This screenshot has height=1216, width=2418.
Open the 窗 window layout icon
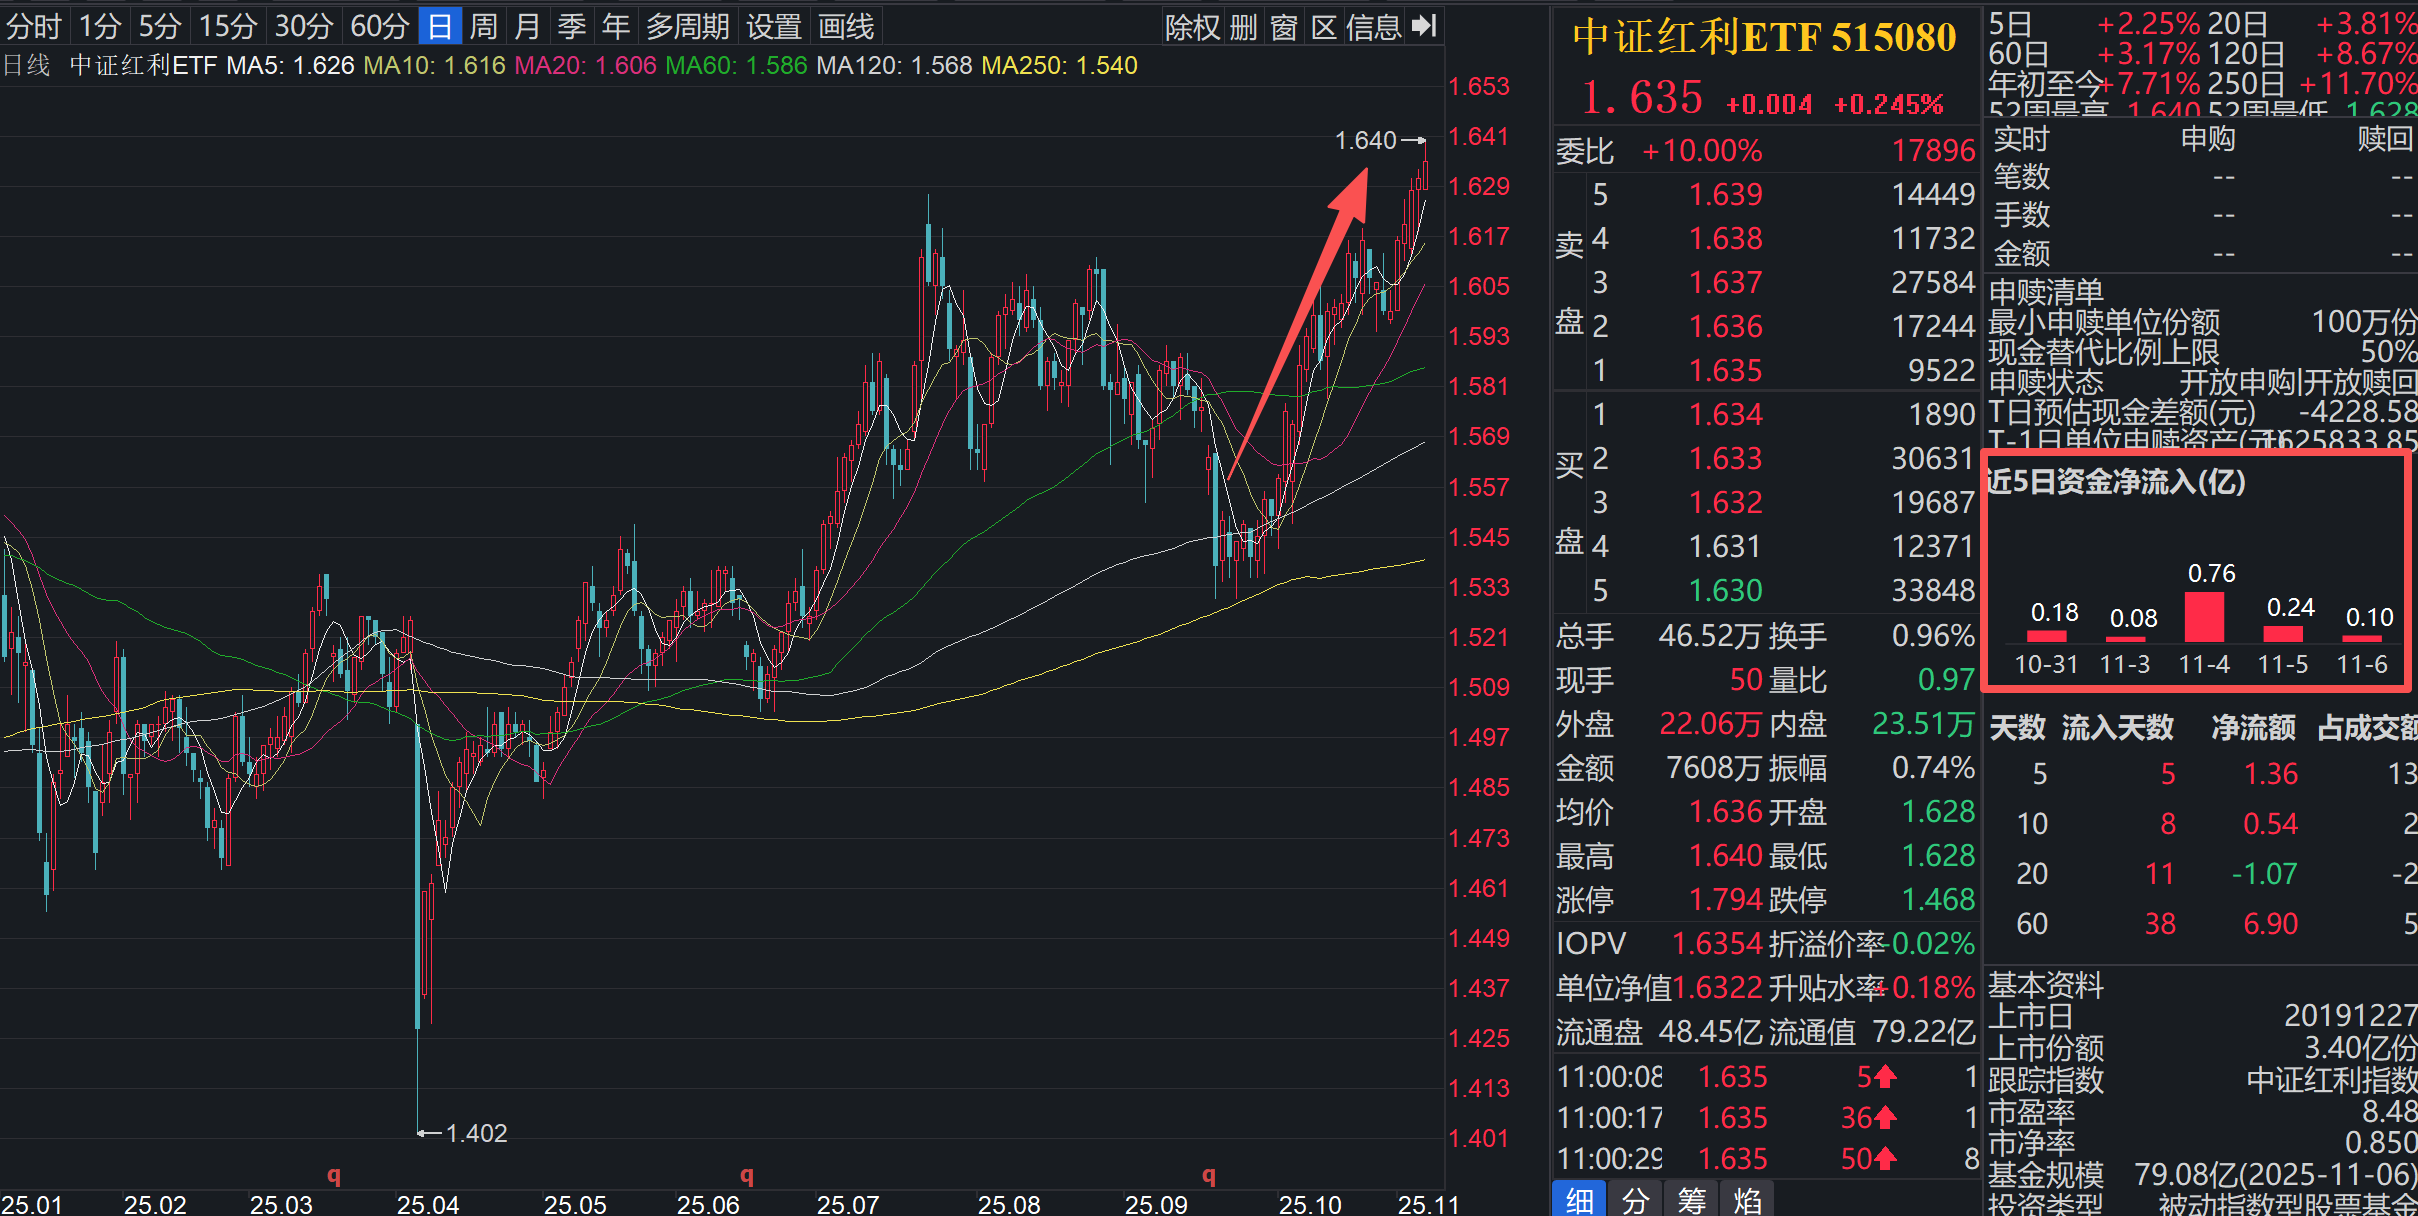(x=1284, y=26)
